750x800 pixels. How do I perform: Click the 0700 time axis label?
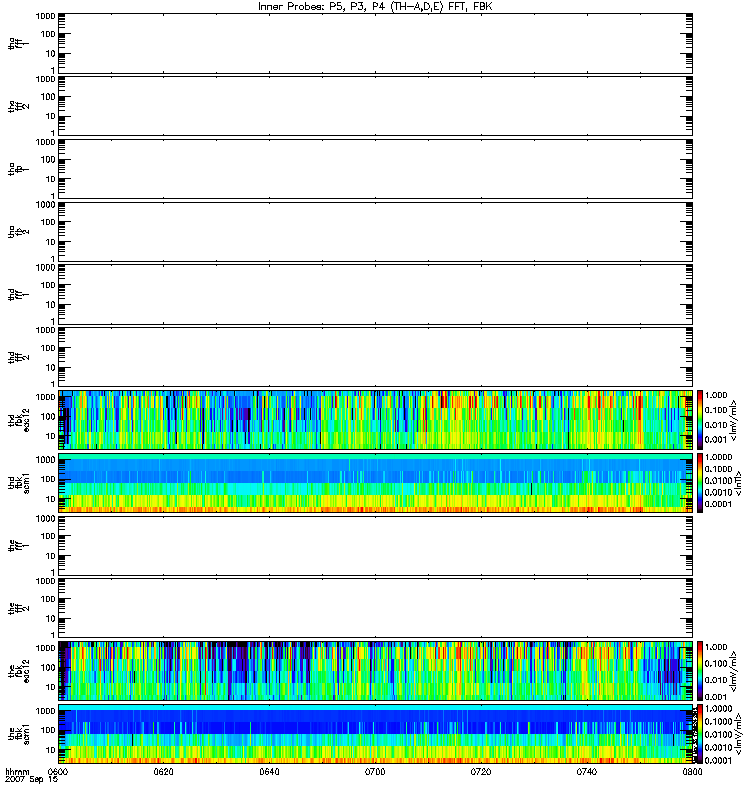coord(375,772)
